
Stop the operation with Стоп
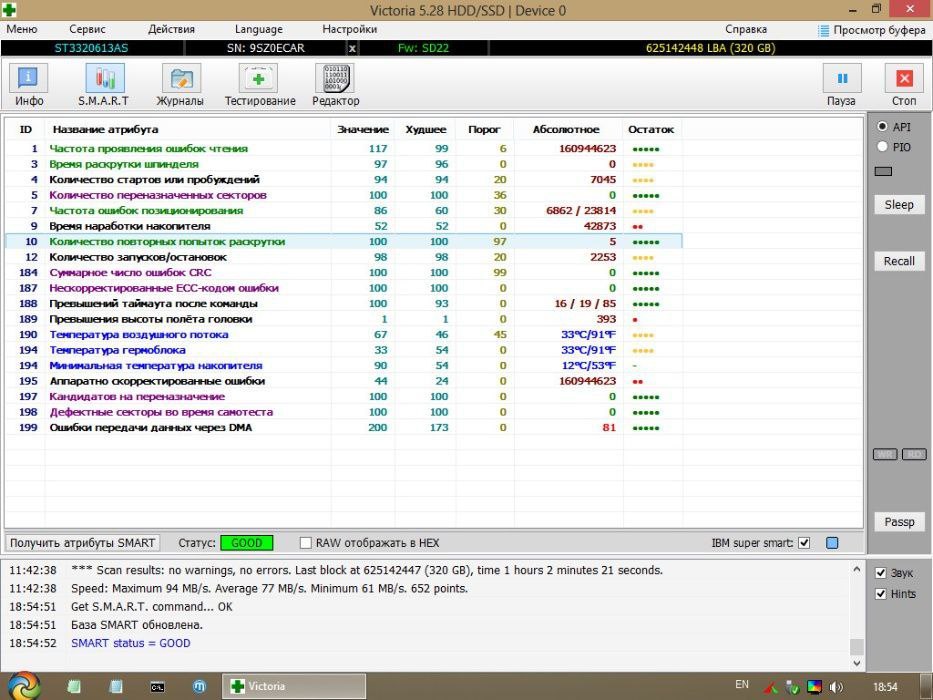coord(904,86)
